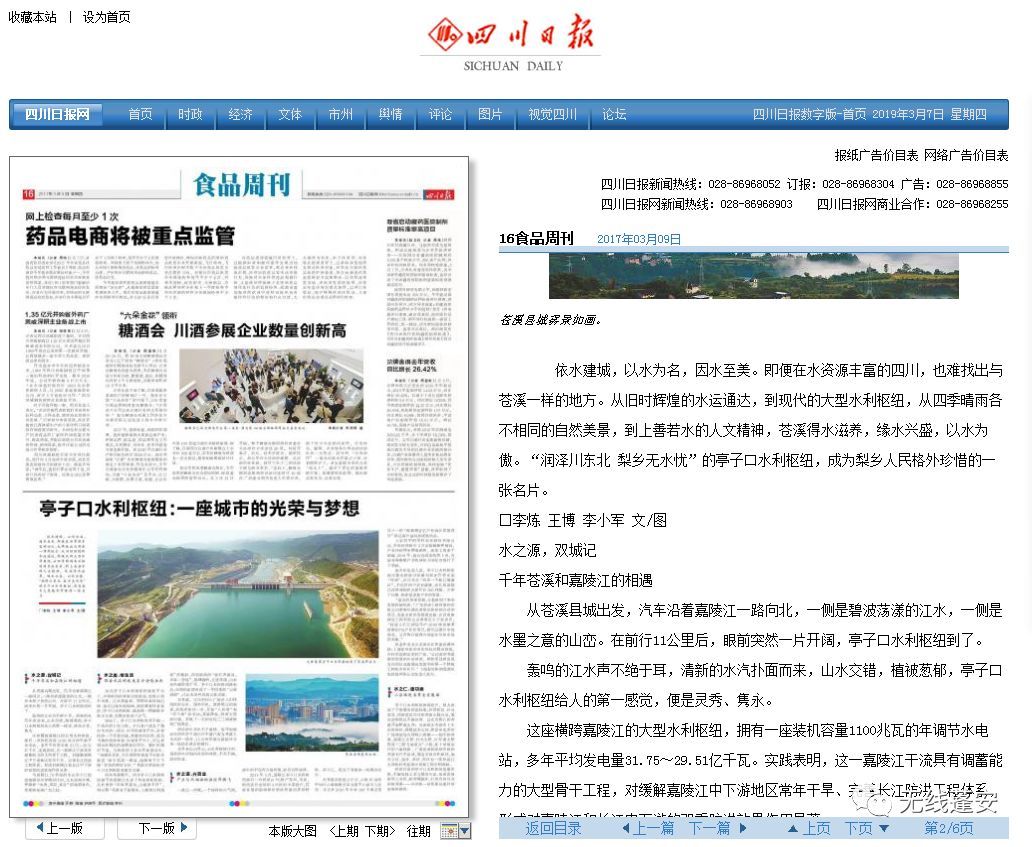Viewport: 1032px width, 847px height.
Task: Open the calendar dropdown for past issues
Action: (x=455, y=831)
